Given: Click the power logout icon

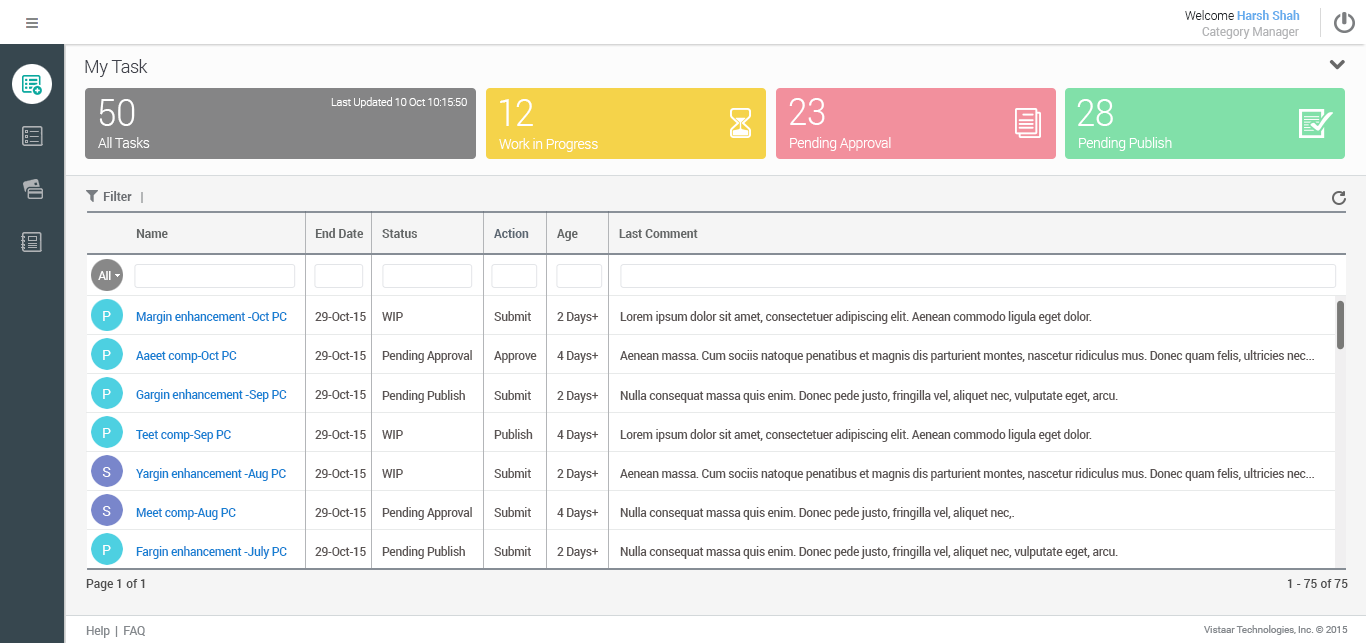Looking at the screenshot, I should (x=1344, y=23).
